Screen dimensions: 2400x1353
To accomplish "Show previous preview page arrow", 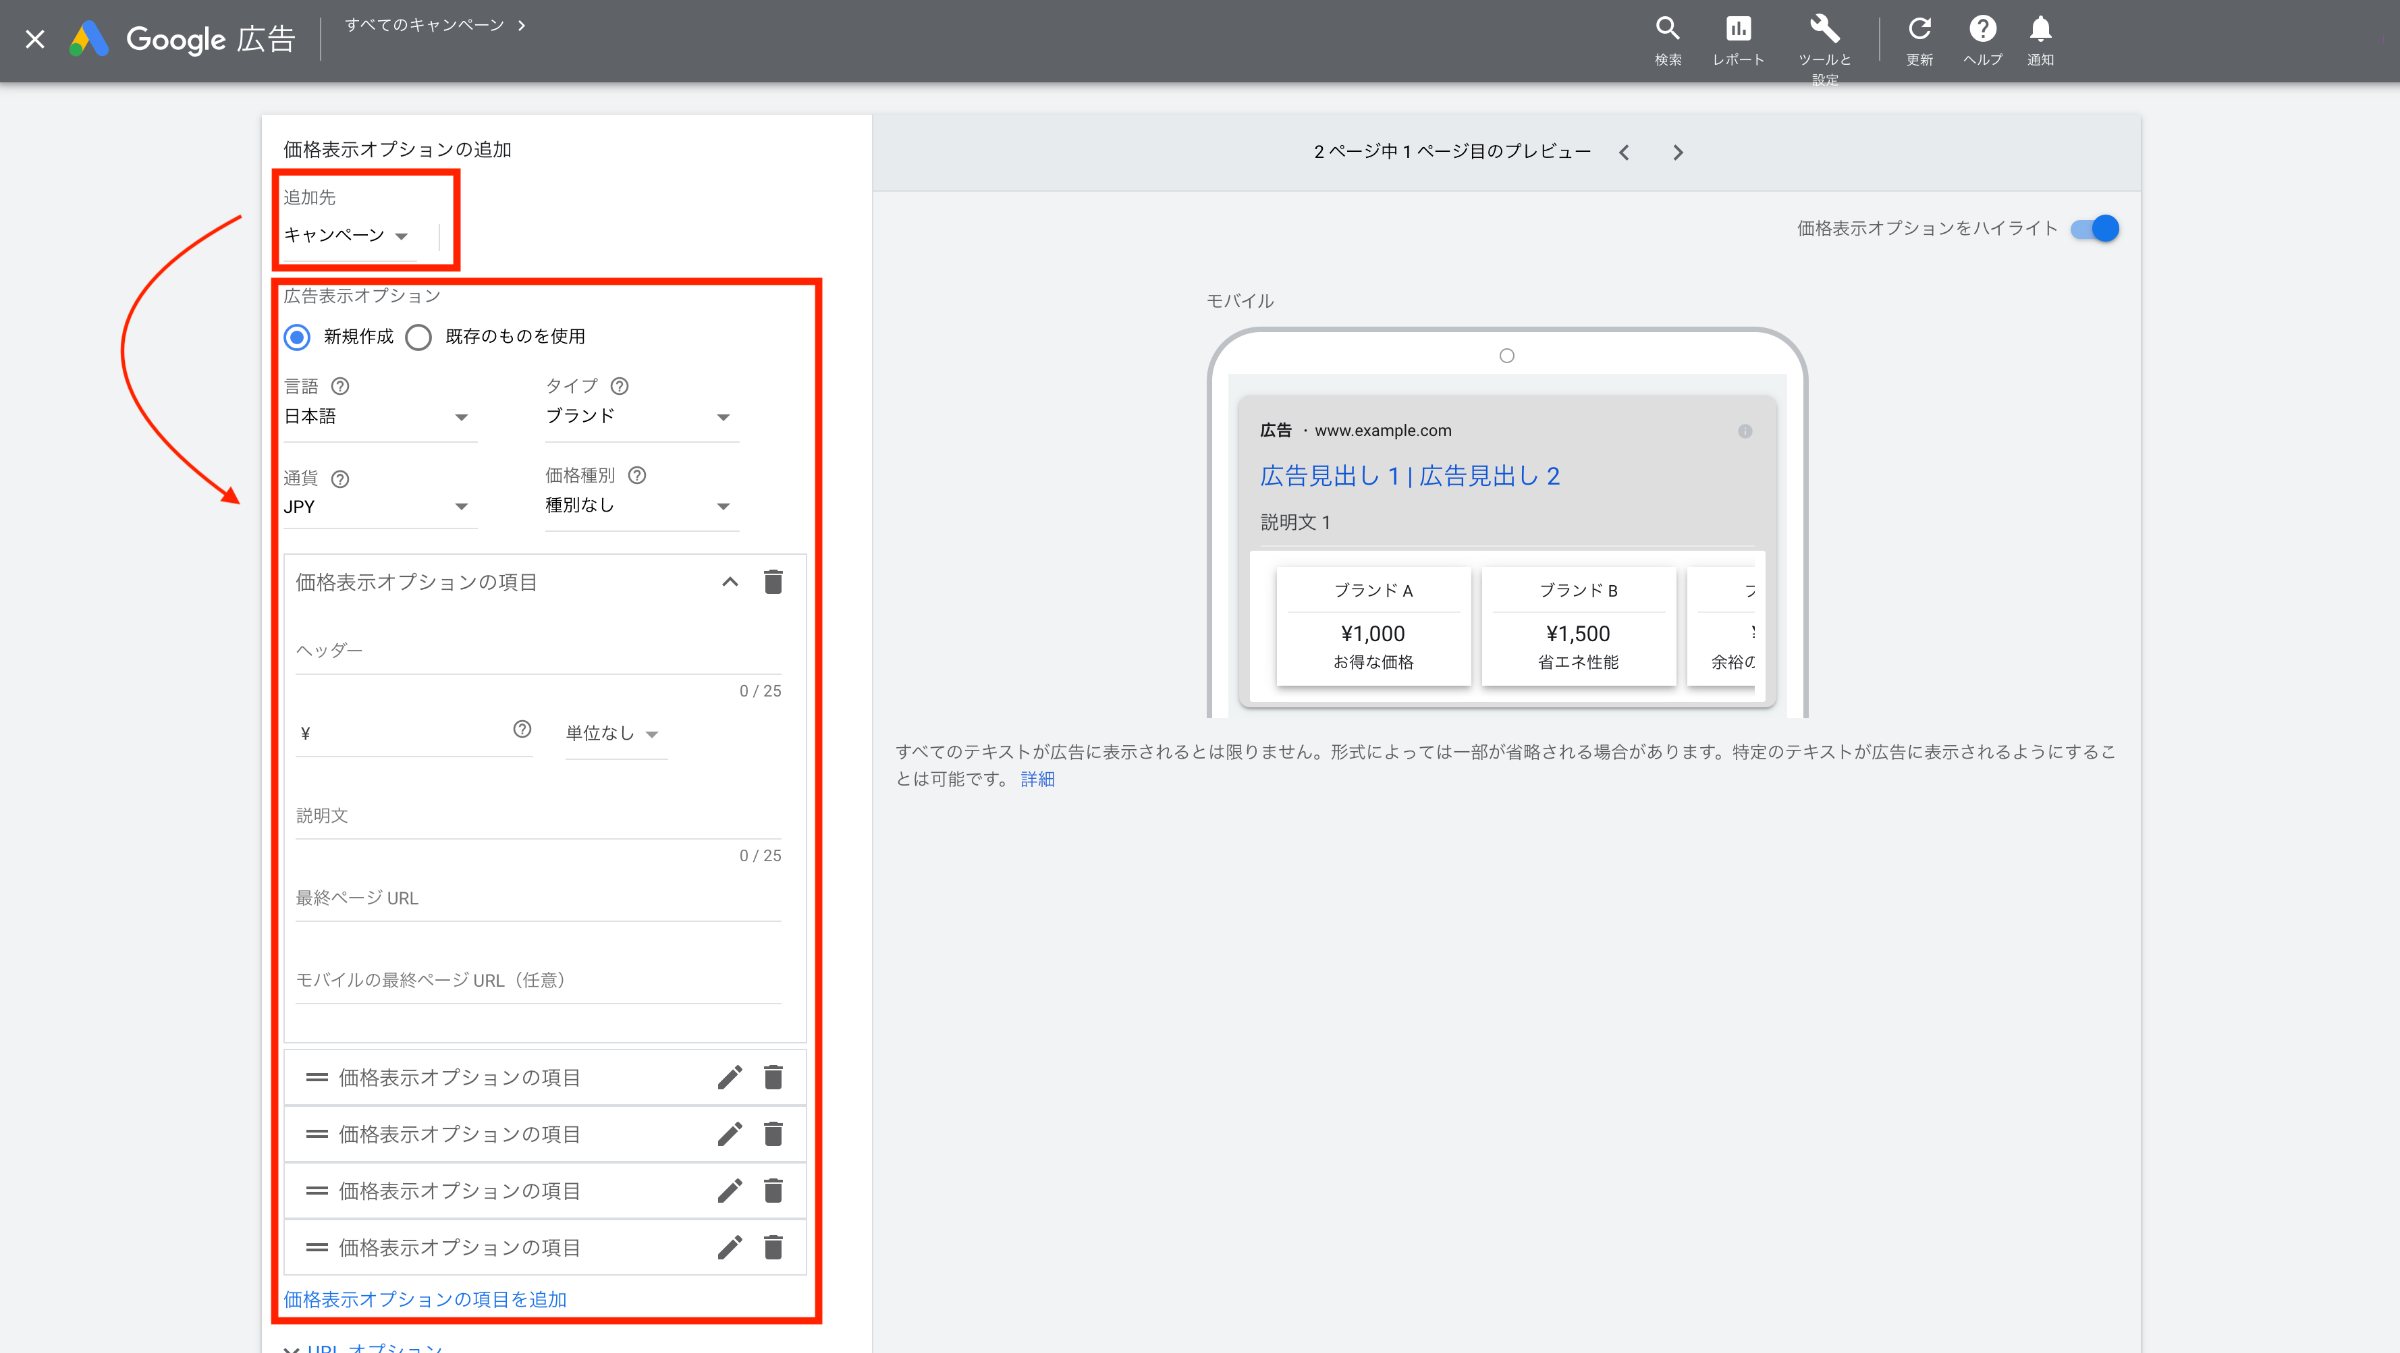I will pyautogui.click(x=1624, y=152).
